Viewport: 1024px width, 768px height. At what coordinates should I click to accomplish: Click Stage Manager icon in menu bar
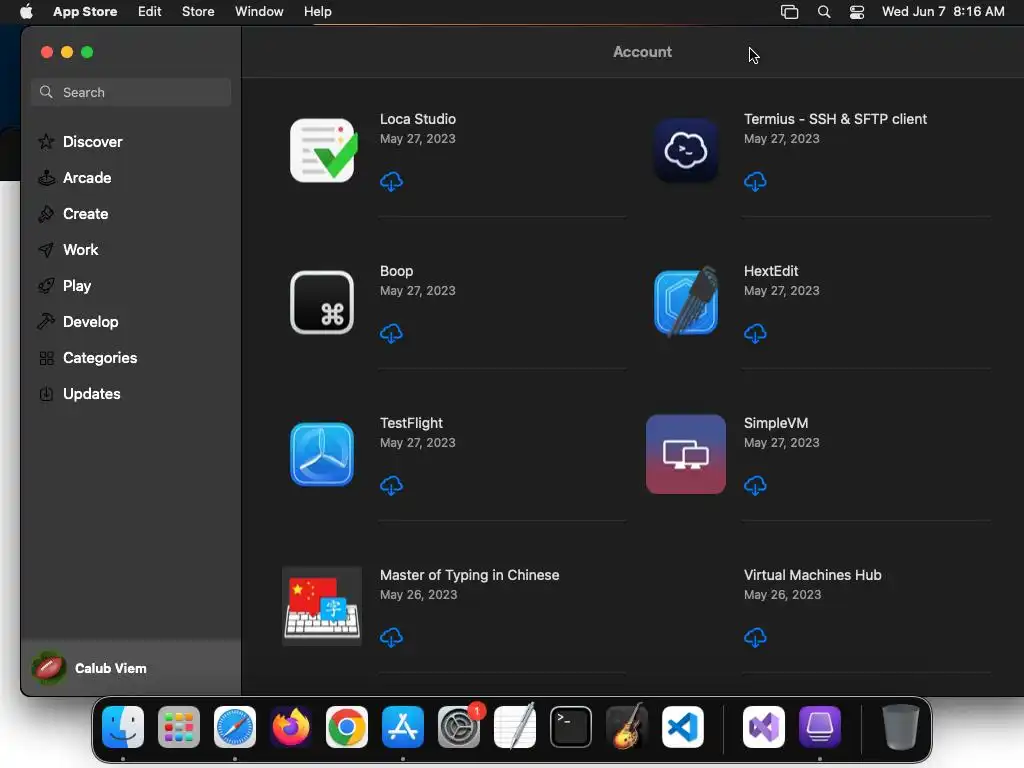pos(790,12)
